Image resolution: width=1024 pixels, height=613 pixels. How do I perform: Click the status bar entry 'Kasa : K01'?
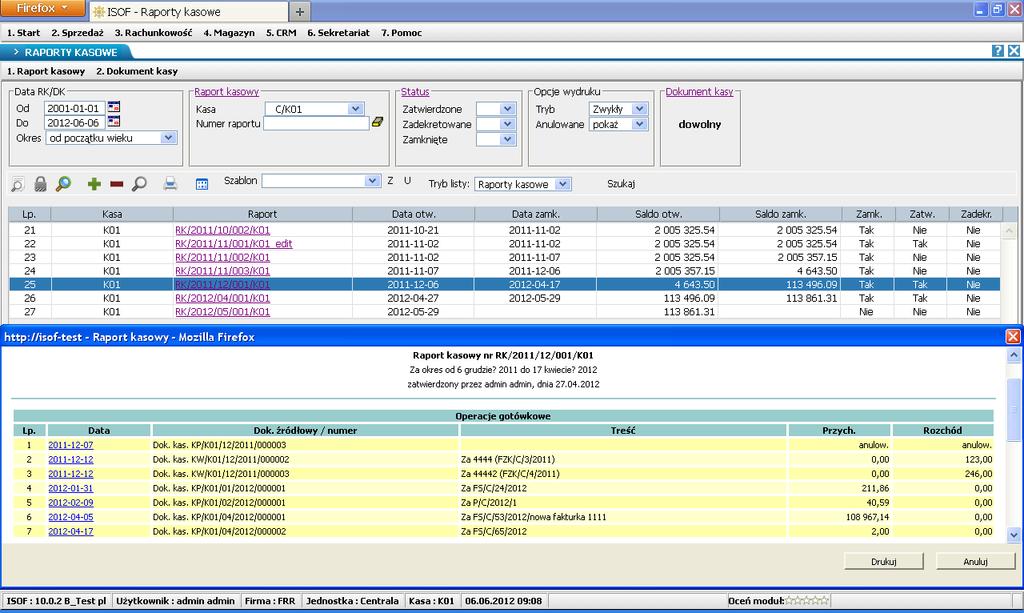[x=431, y=601]
